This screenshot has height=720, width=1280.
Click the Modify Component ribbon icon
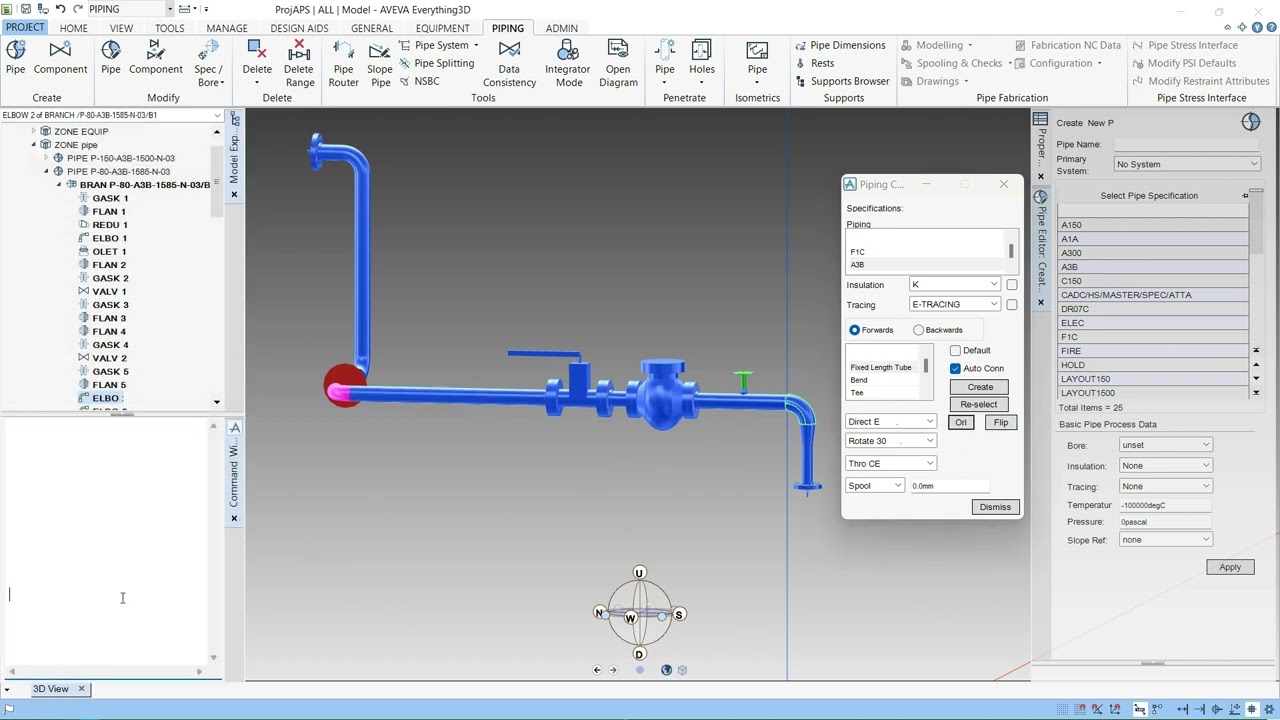pyautogui.click(x=155, y=50)
